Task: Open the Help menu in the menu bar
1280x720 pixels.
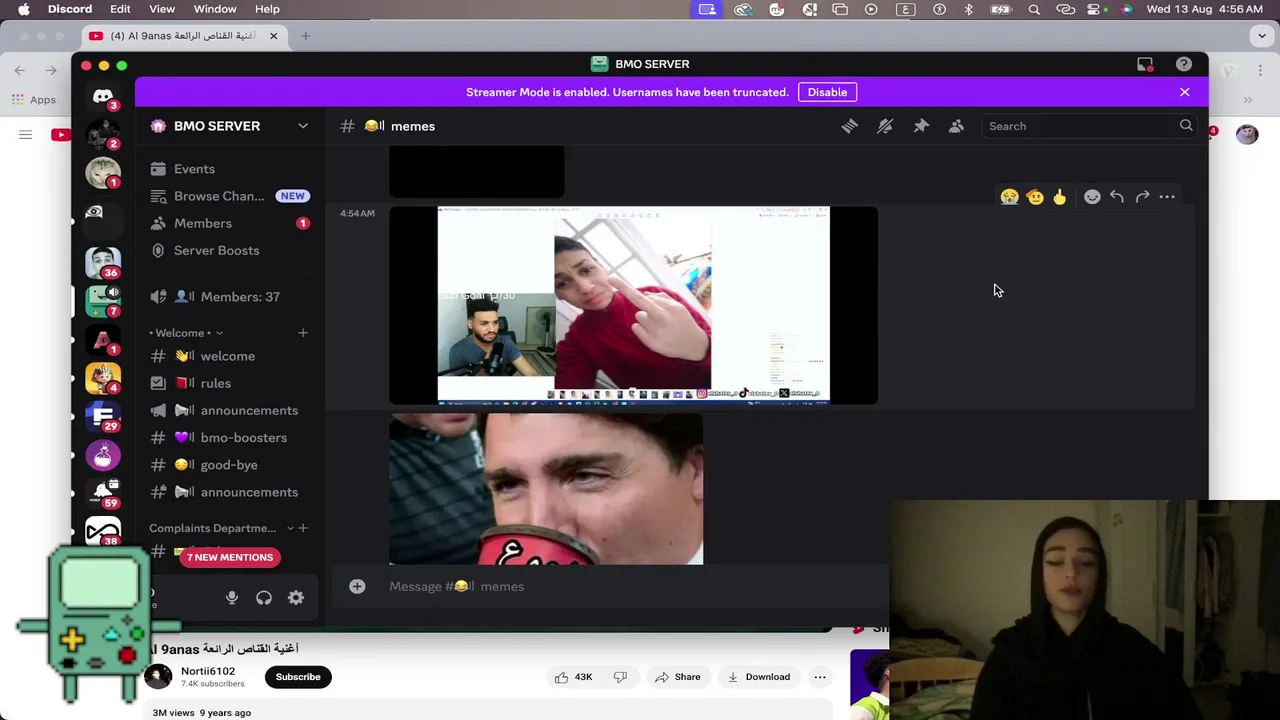Action: (x=267, y=9)
